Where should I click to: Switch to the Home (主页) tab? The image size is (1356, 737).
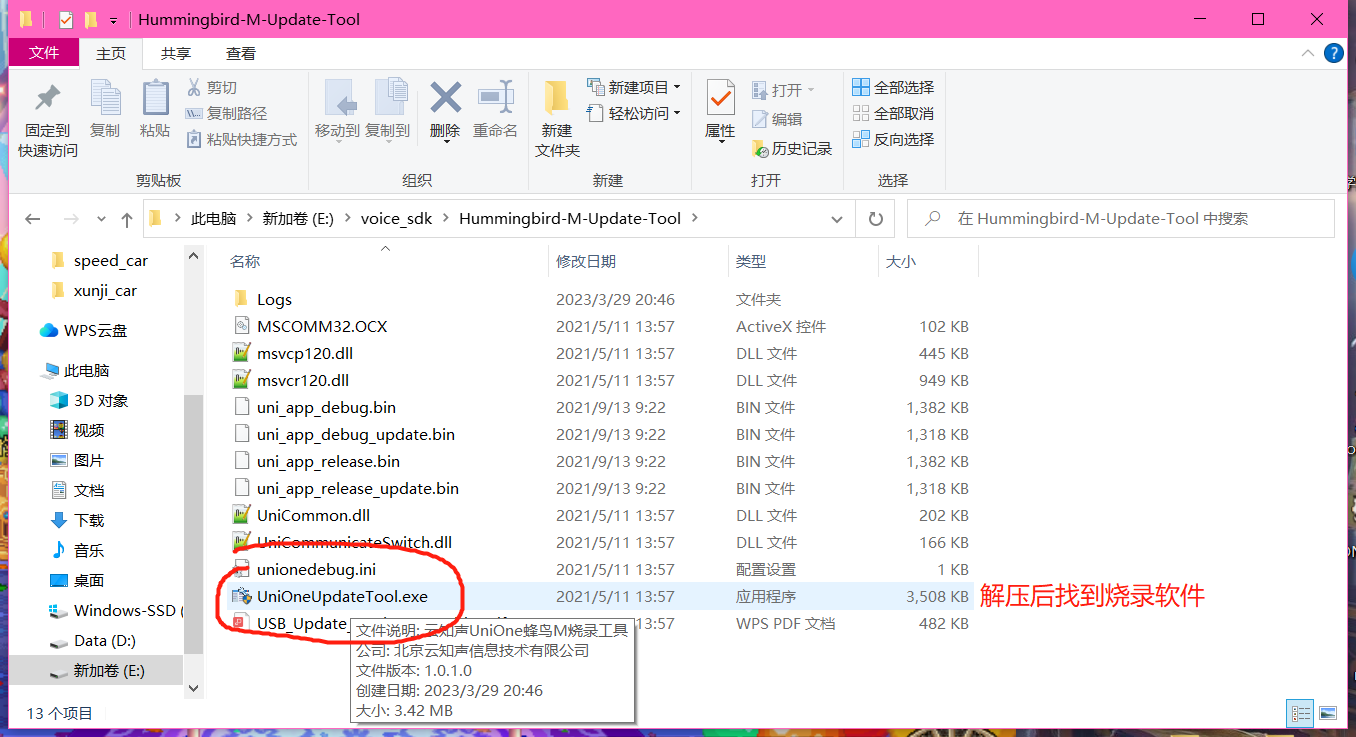tap(111, 53)
